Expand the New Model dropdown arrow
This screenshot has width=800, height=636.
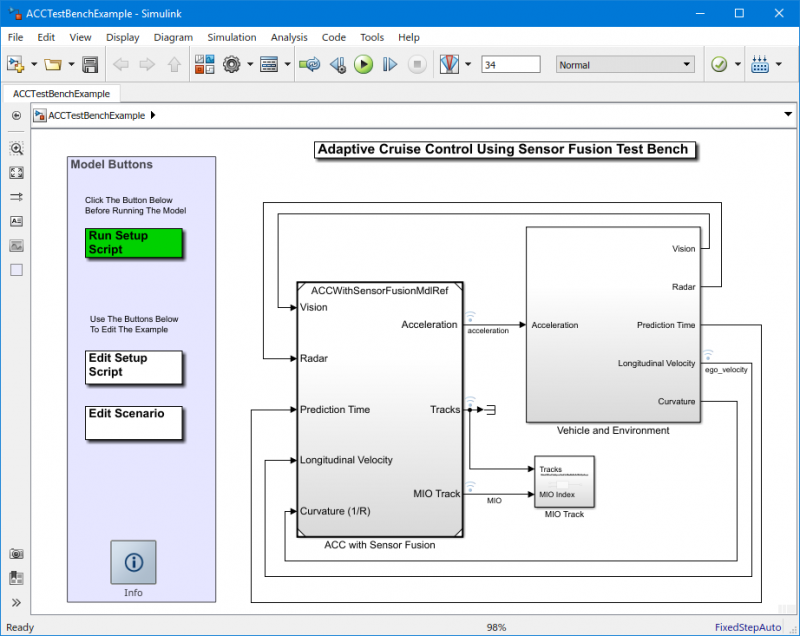[34, 65]
